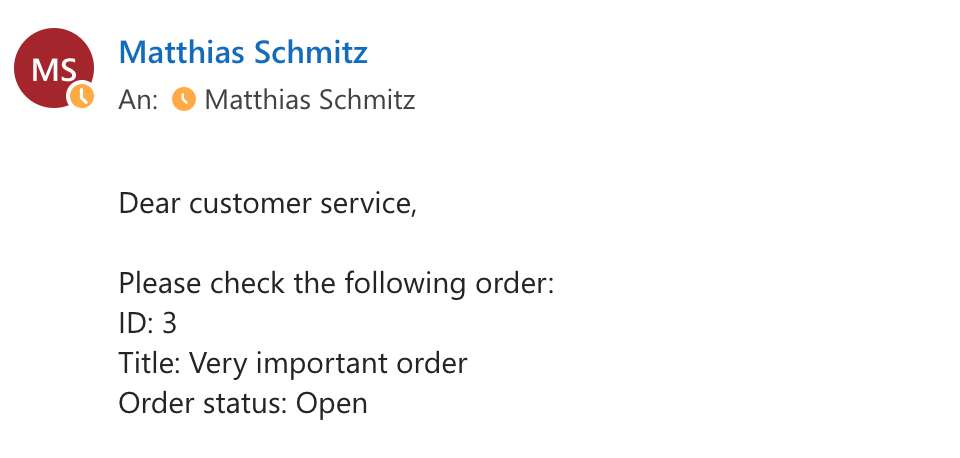This screenshot has height=458, width=960.
Task: Open the MS sender avatar circle
Action: pos(54,68)
